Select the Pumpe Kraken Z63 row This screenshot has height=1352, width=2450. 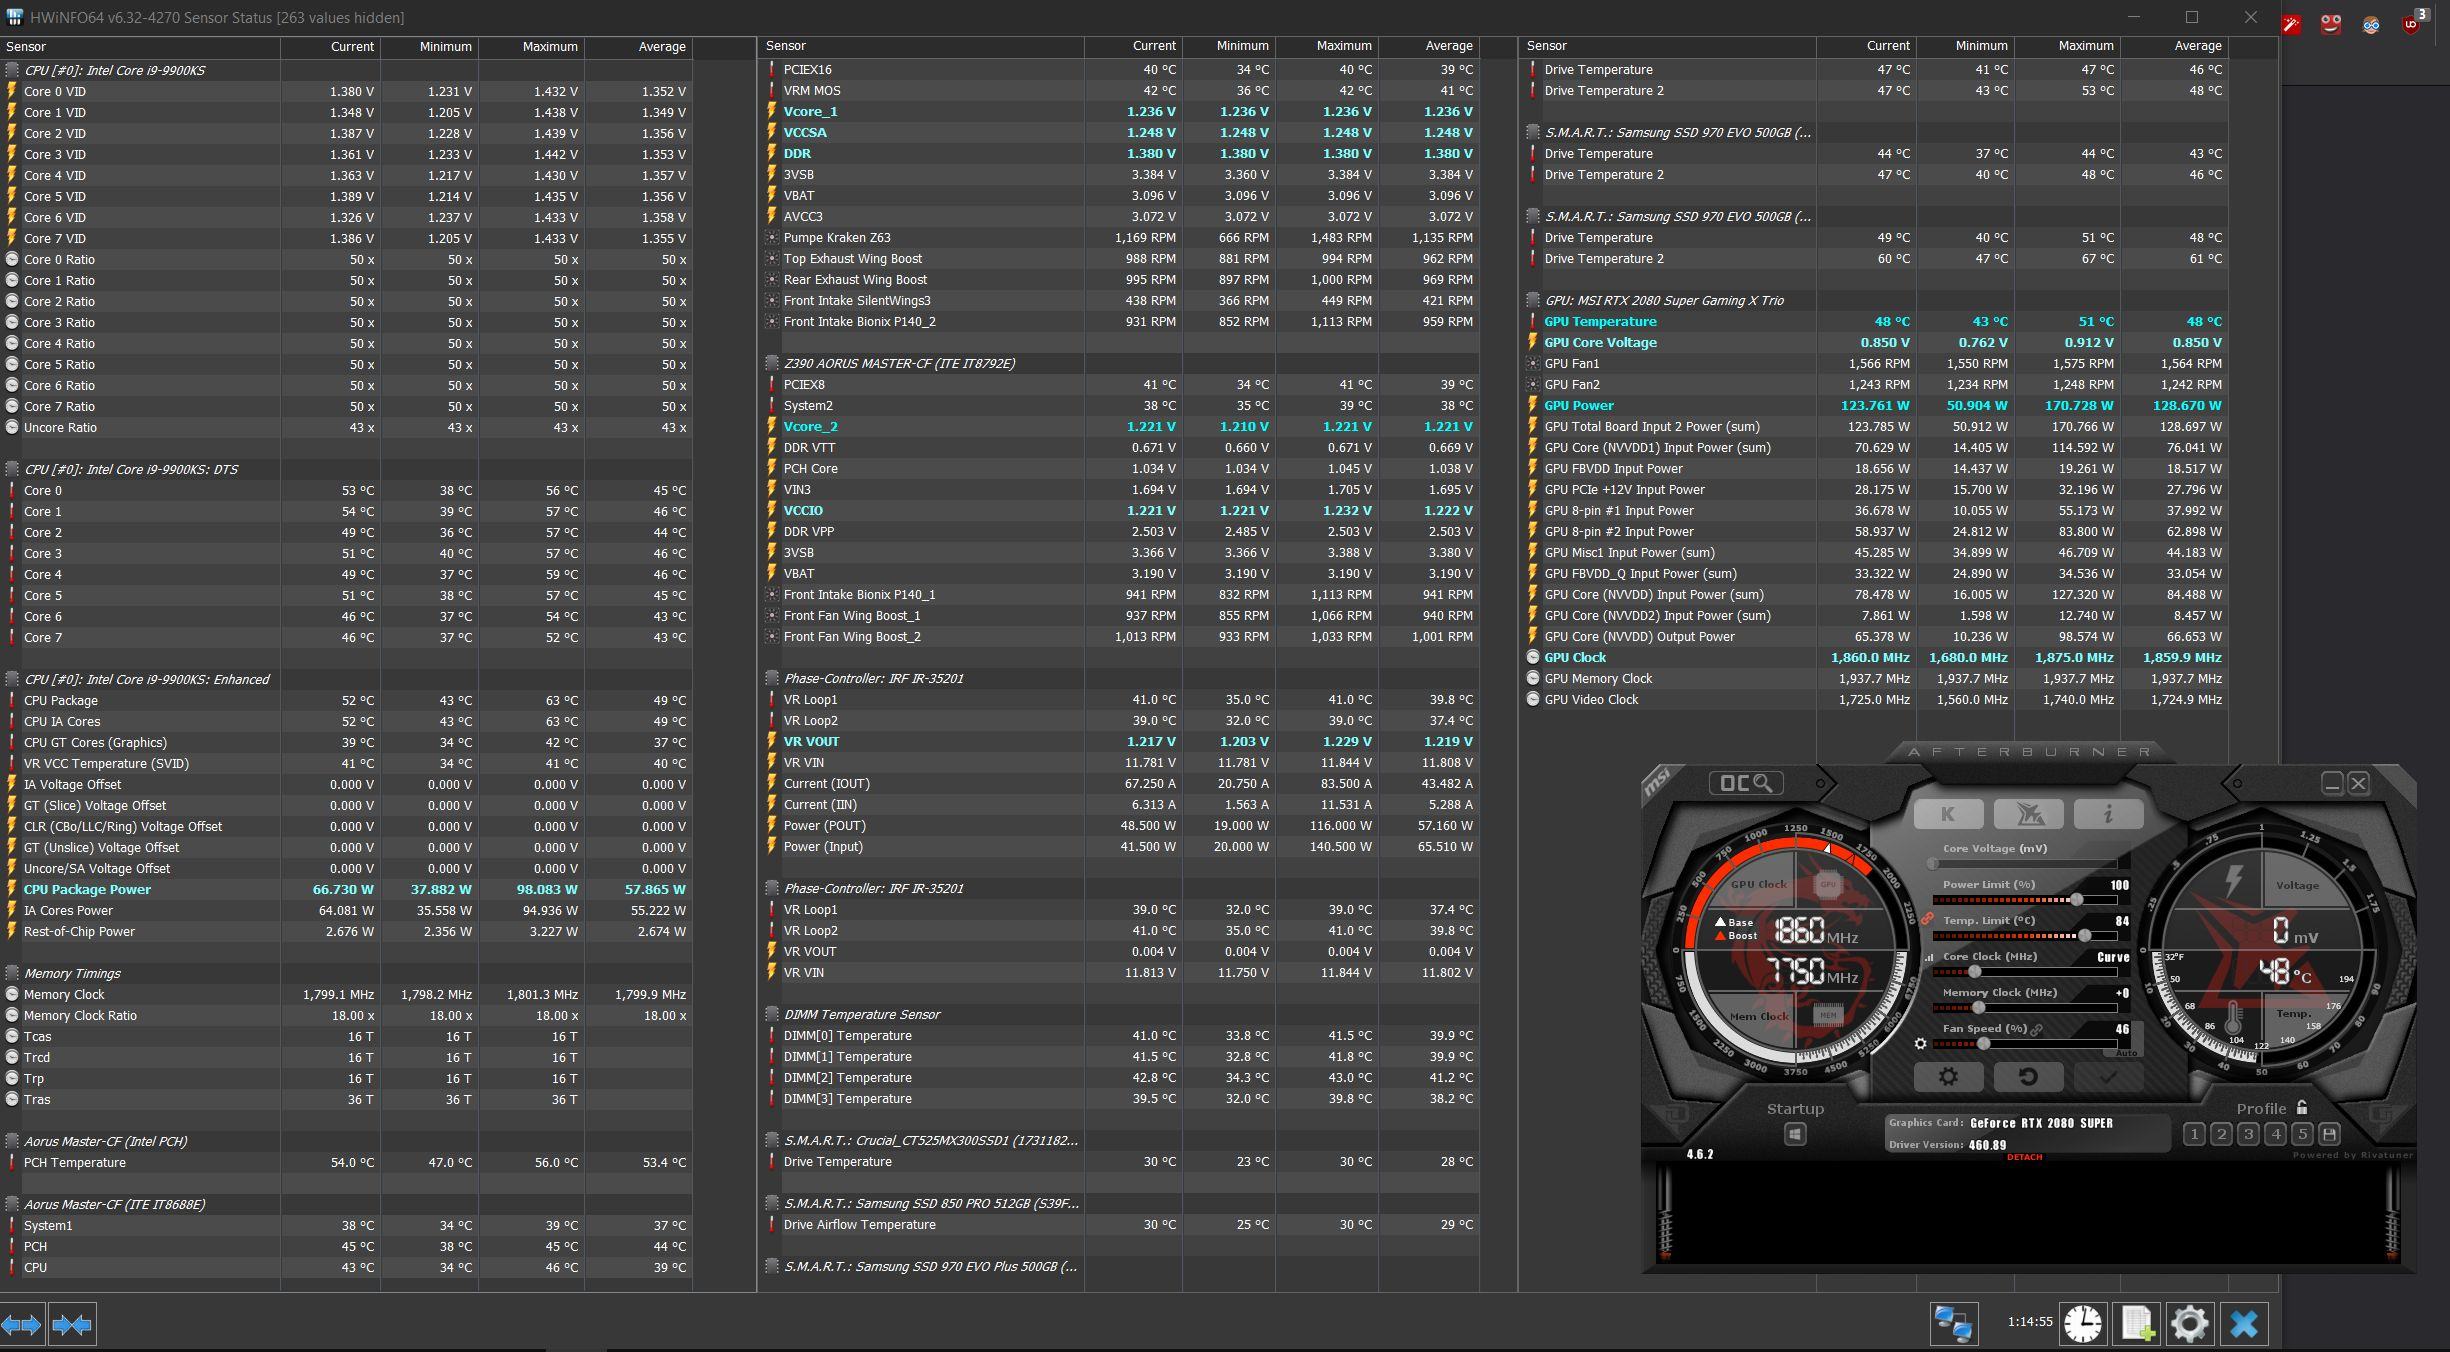tap(1121, 237)
